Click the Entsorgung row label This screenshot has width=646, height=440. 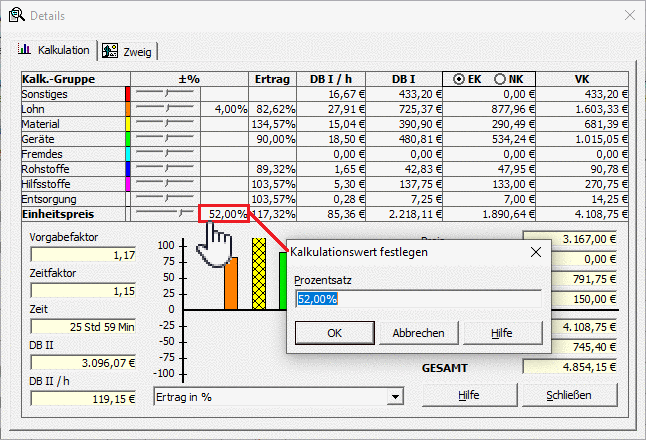coord(49,199)
